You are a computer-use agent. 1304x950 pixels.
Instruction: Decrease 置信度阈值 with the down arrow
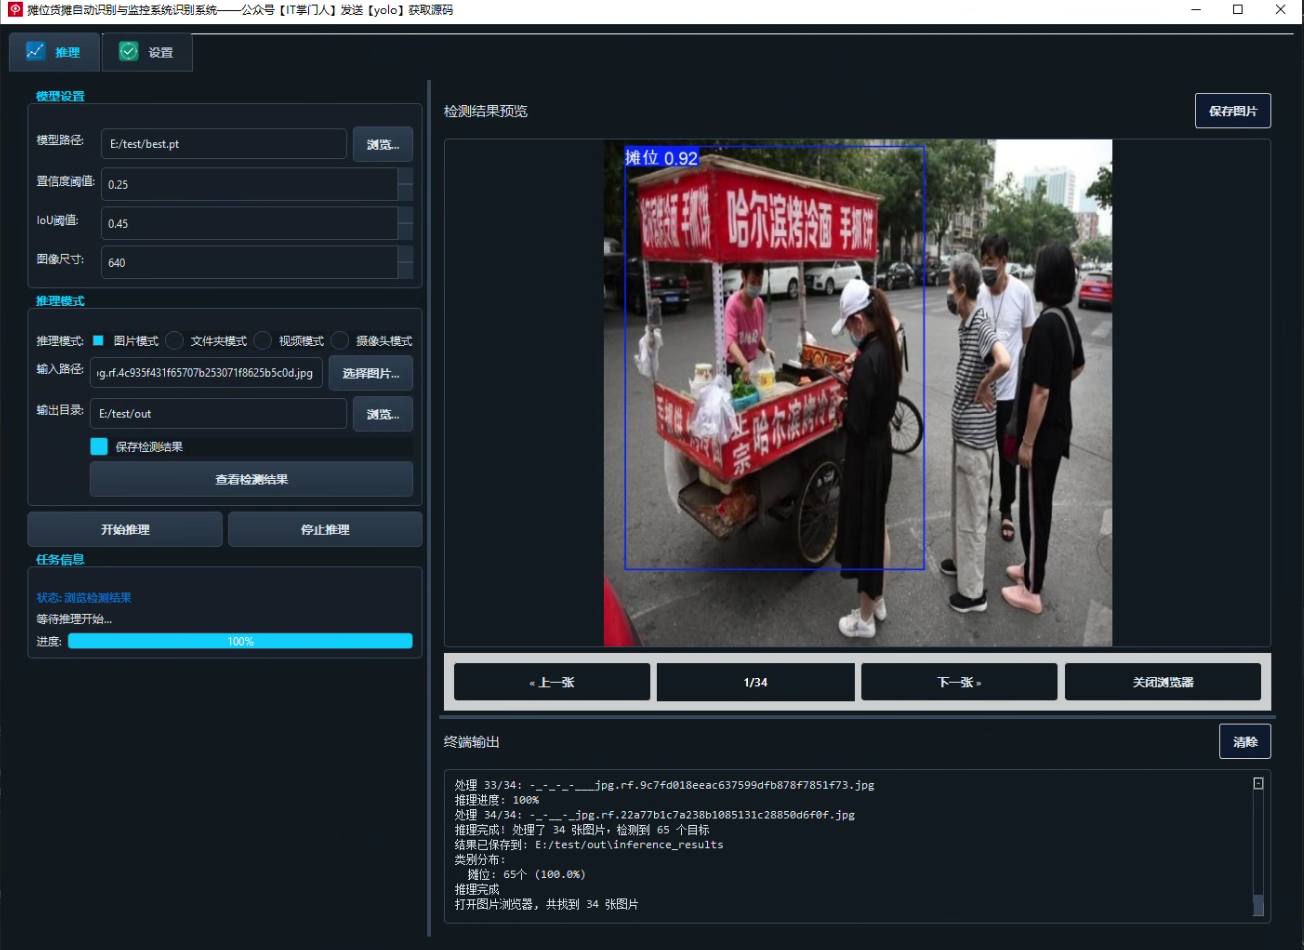click(x=405, y=192)
